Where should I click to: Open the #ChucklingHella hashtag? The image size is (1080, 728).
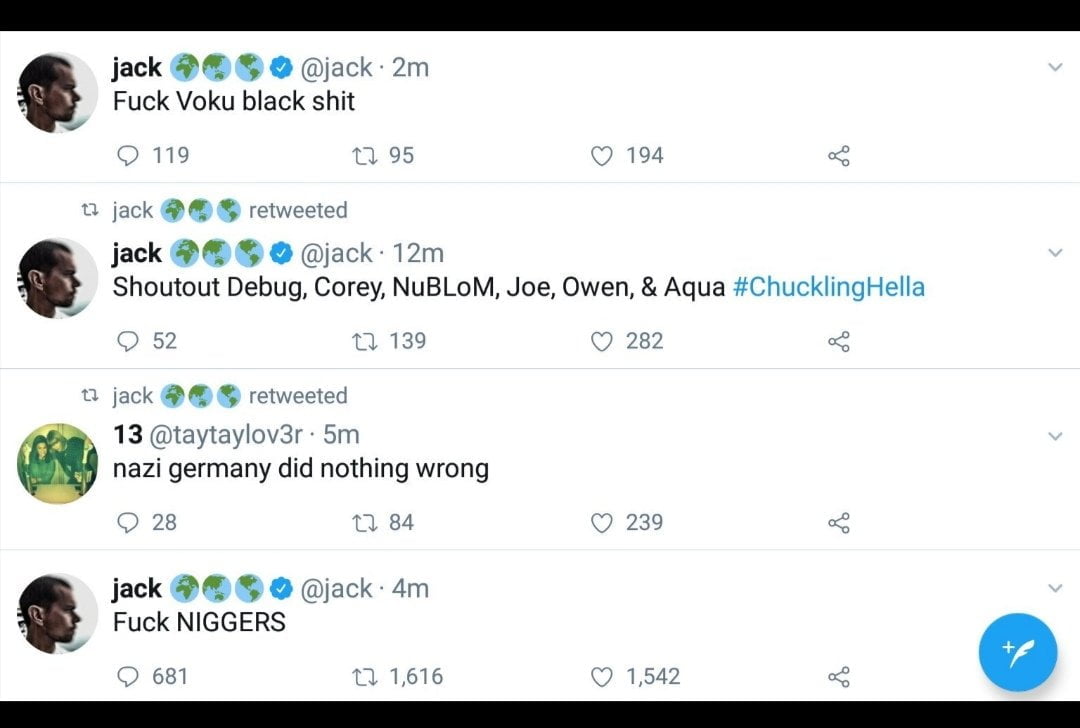pyautogui.click(x=828, y=287)
